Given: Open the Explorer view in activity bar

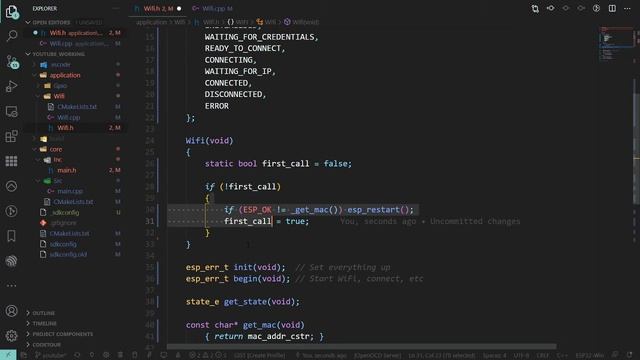Looking at the screenshot, I should (x=11, y=11).
